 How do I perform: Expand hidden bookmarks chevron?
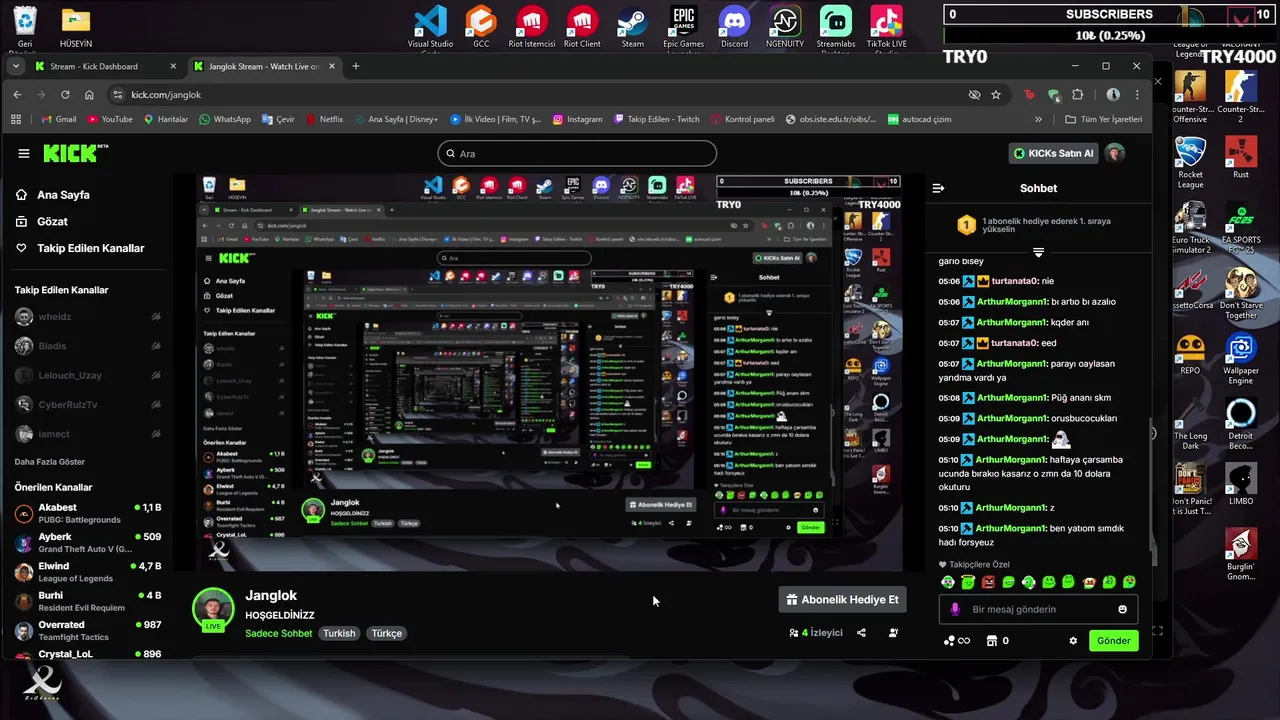click(x=1038, y=119)
